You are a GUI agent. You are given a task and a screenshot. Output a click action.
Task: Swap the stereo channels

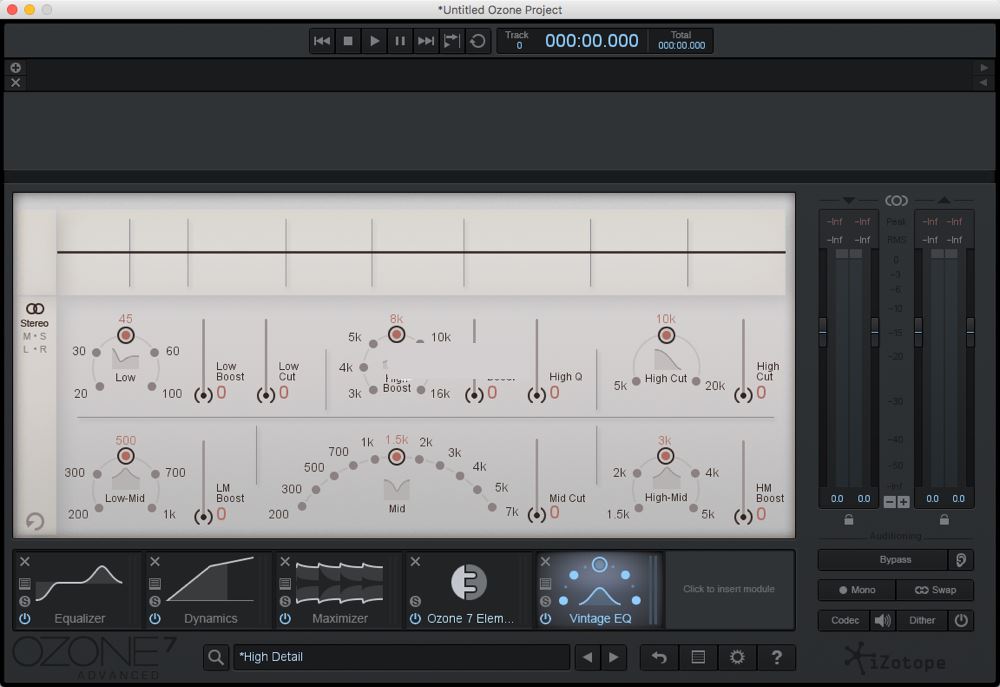click(936, 590)
